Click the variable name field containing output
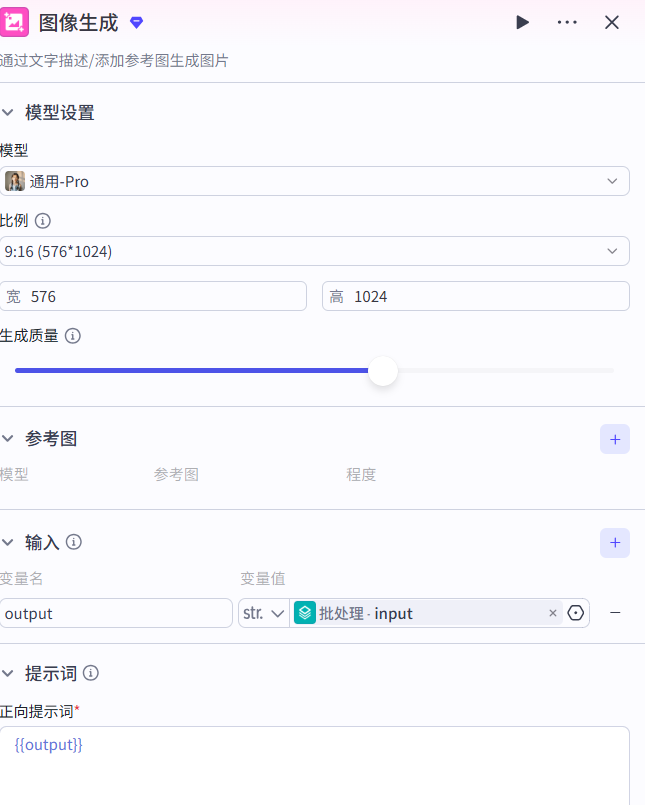The image size is (645, 805). coord(116,613)
